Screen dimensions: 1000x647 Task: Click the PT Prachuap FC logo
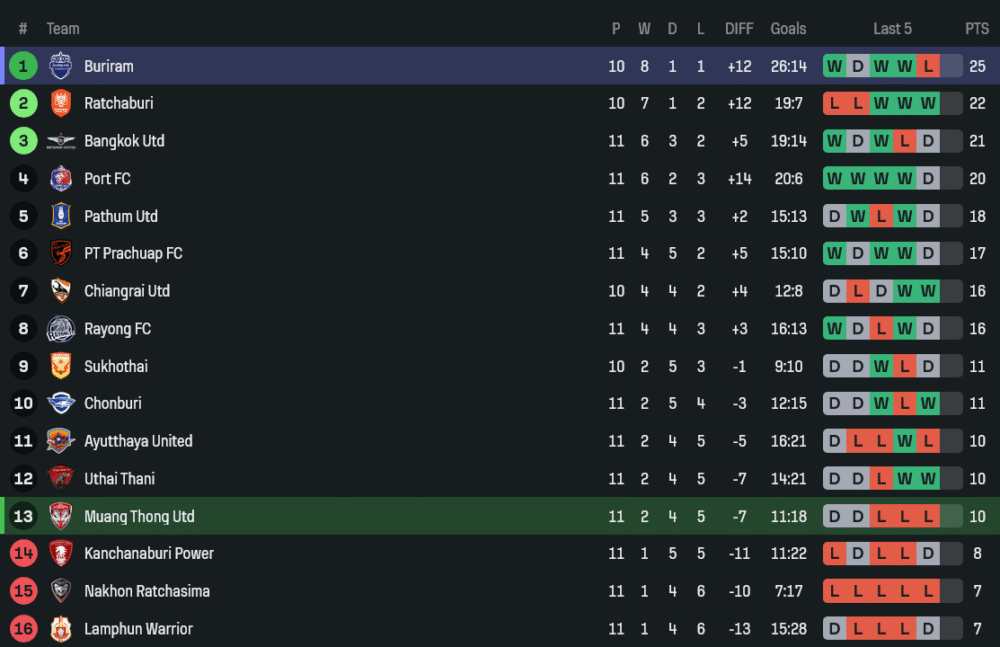coord(61,254)
